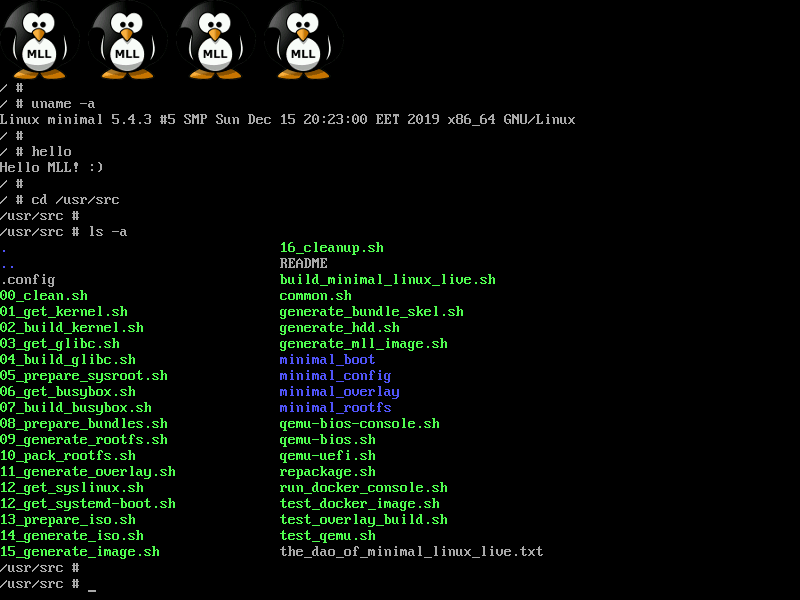Click the rightmost MLL penguin logo
Image resolution: width=800 pixels, height=600 pixels.
[303, 40]
